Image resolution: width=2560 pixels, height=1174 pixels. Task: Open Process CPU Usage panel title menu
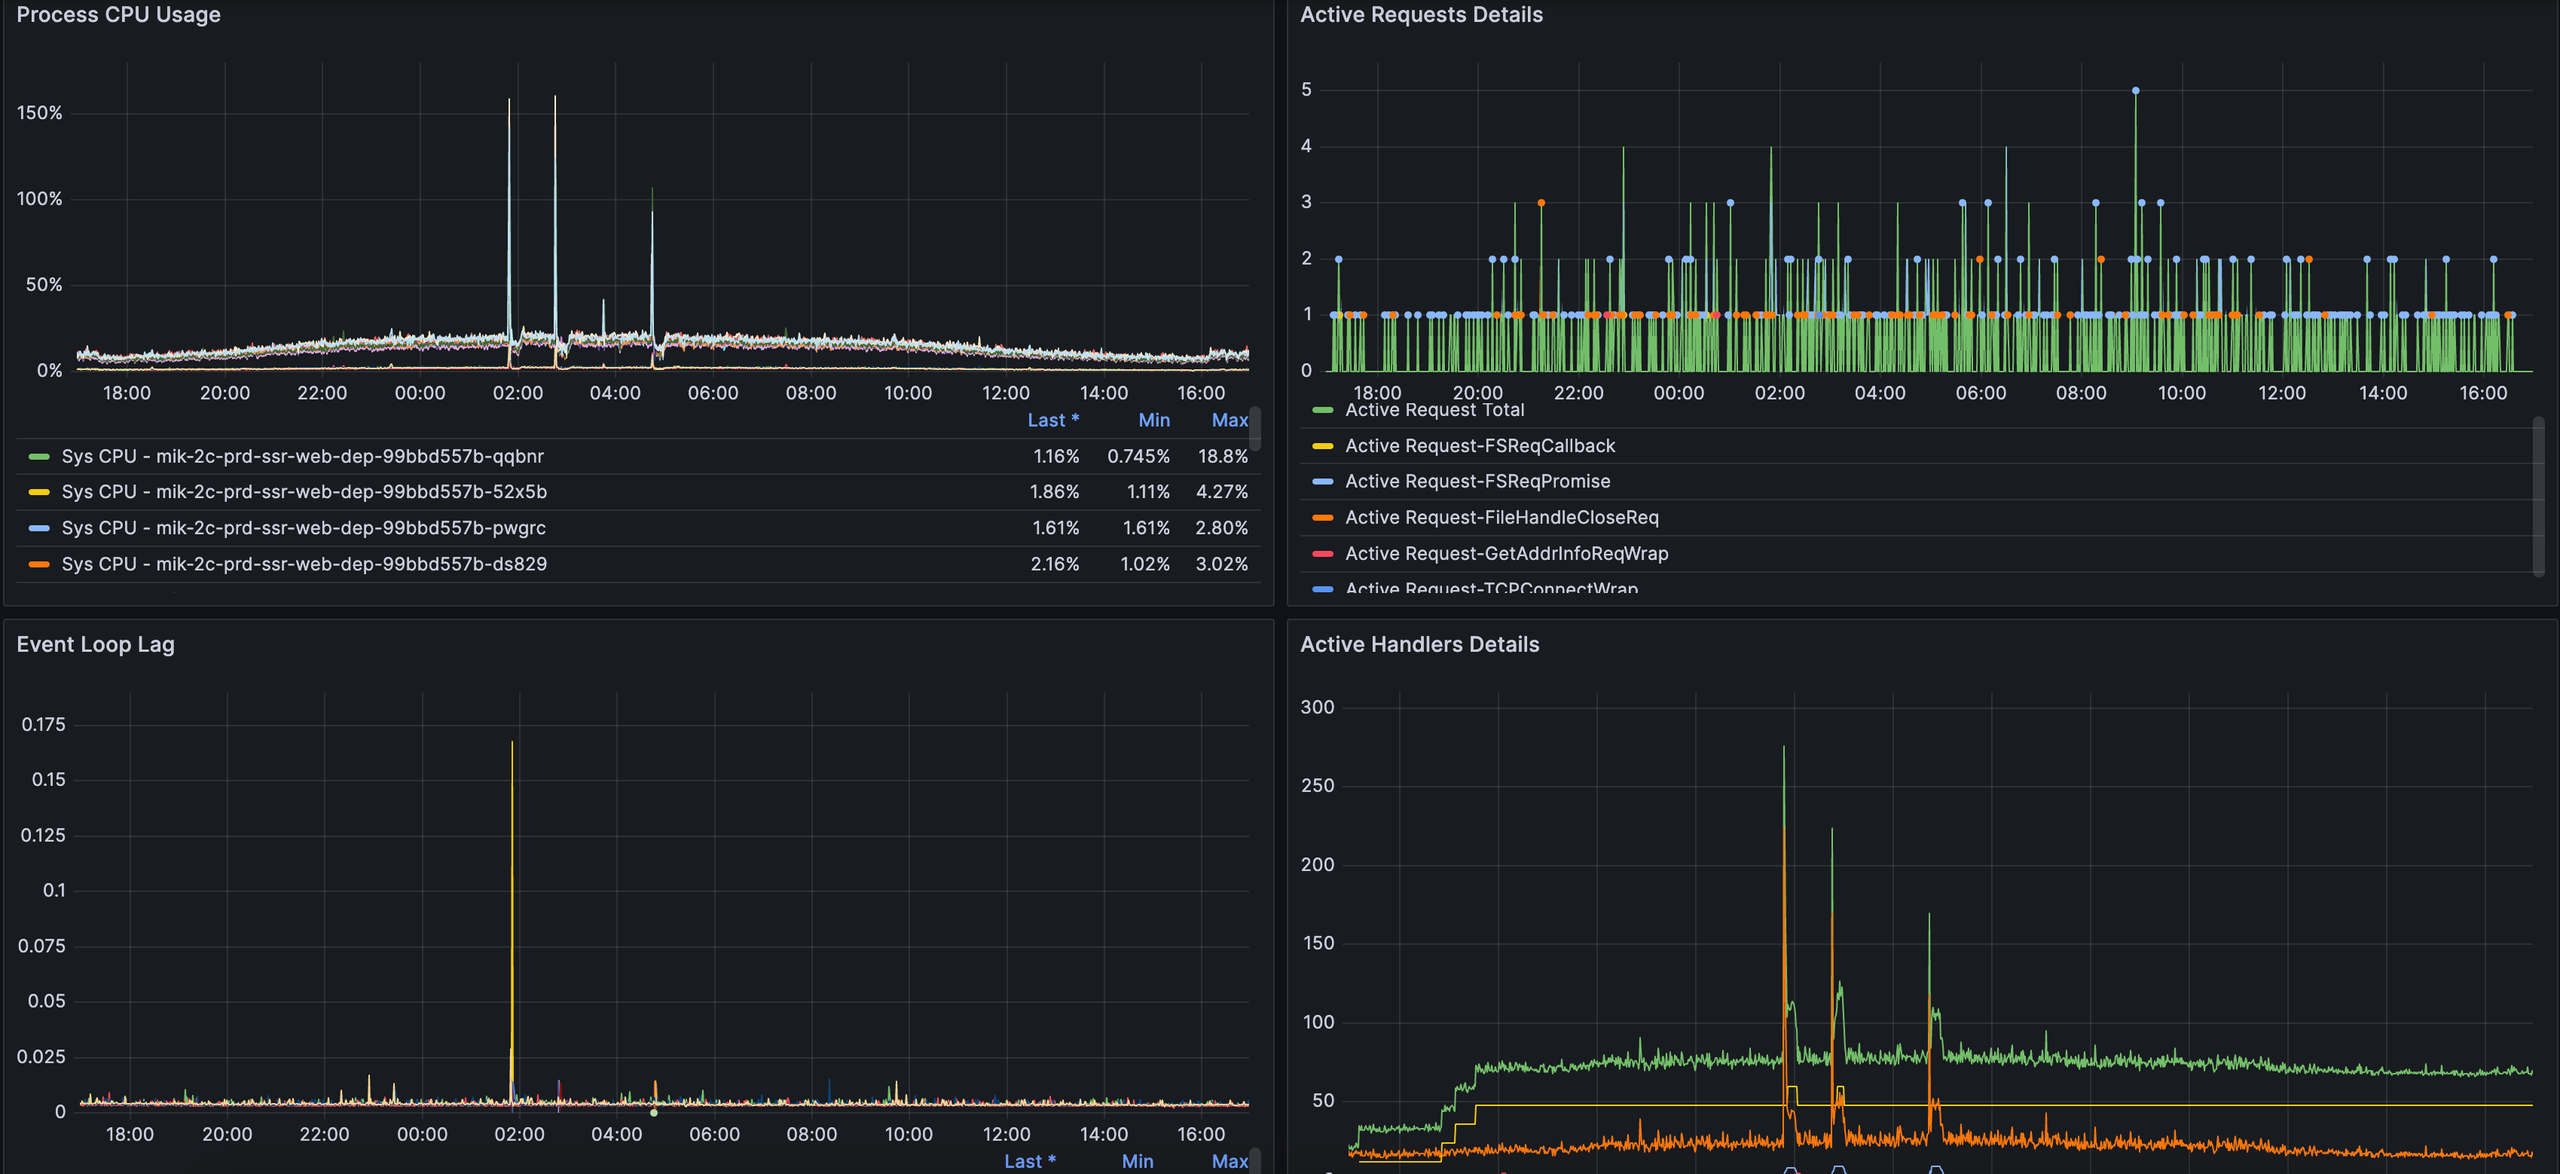tap(118, 14)
